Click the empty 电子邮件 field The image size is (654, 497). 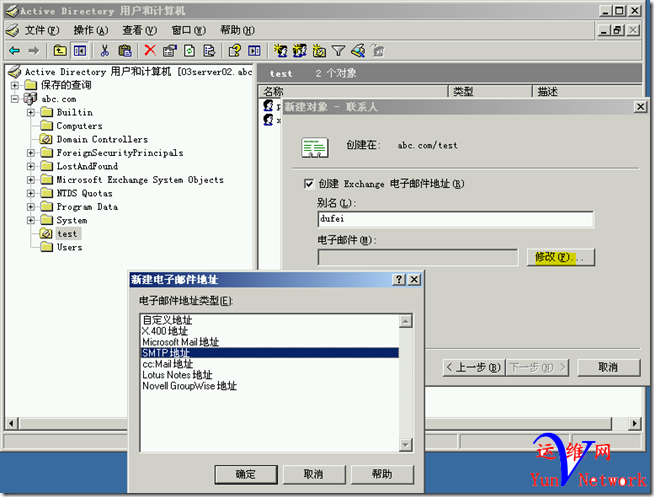pos(418,257)
